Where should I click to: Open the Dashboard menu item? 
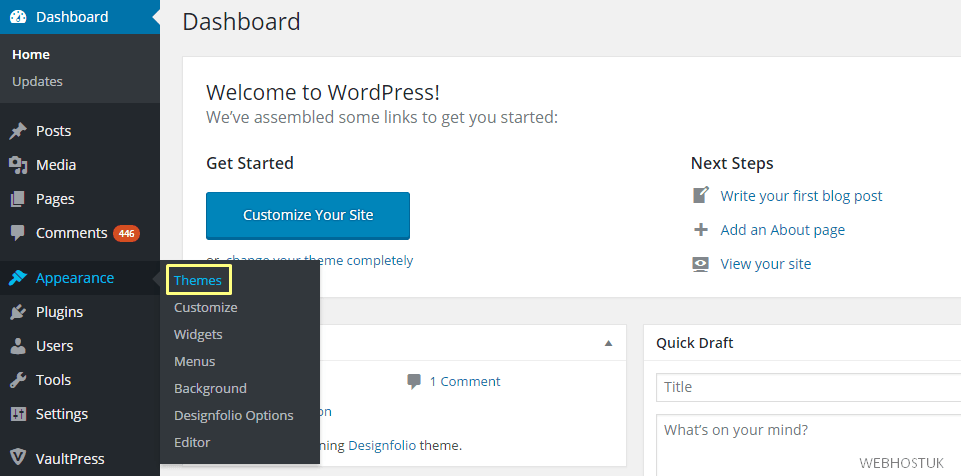(x=80, y=17)
